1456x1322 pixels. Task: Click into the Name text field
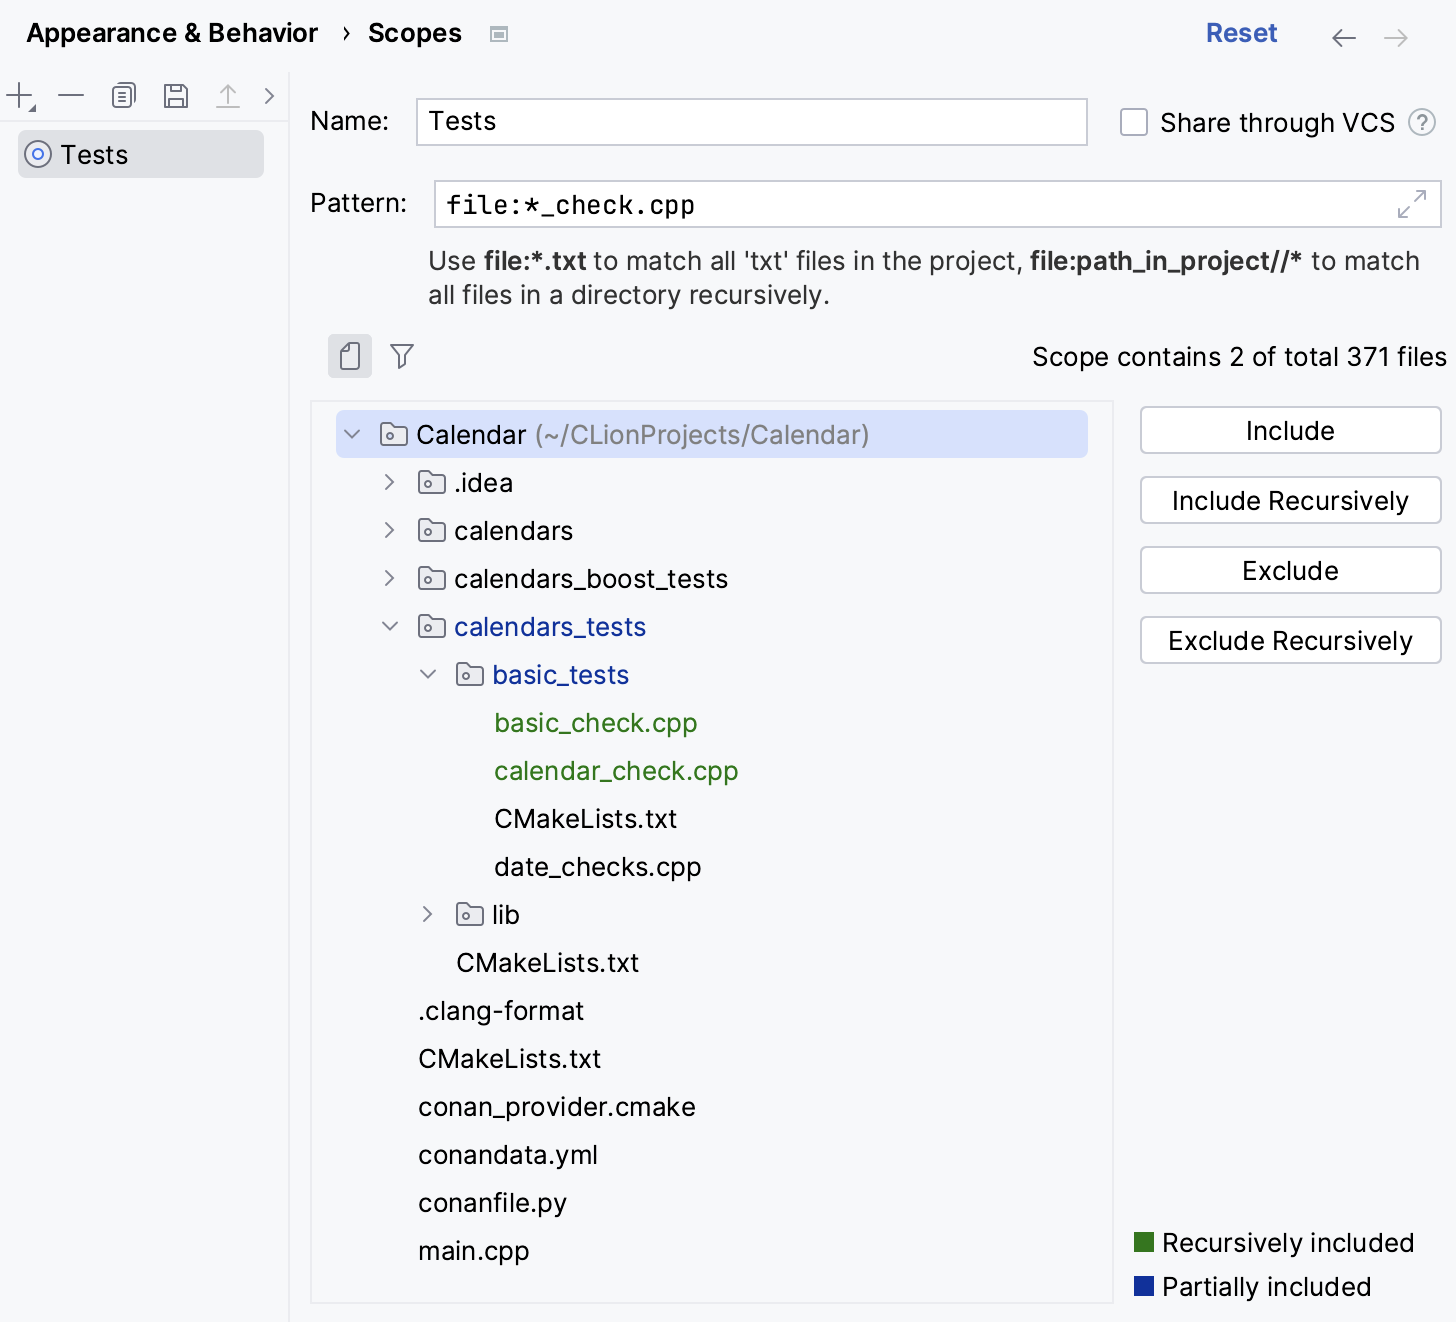751,122
